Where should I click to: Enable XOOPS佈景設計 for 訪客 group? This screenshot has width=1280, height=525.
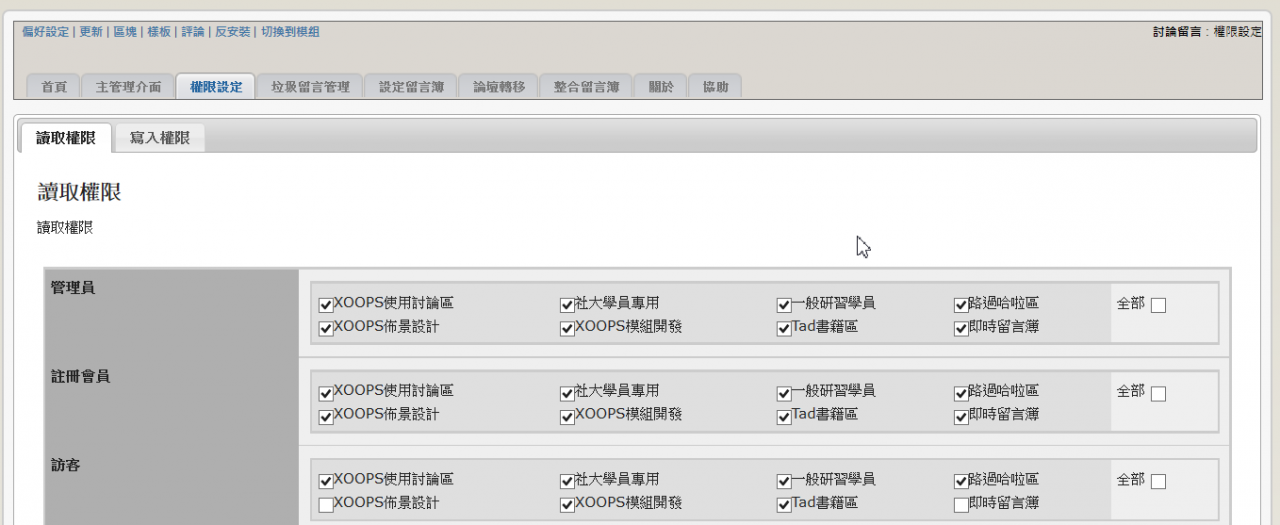tap(326, 506)
